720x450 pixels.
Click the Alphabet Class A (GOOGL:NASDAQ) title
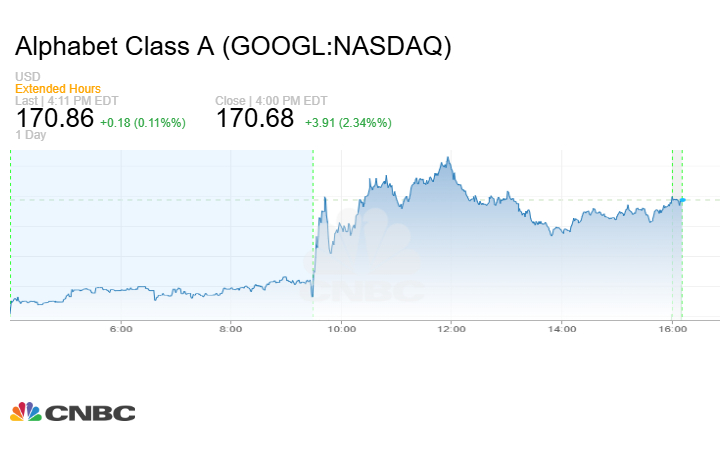pyautogui.click(x=234, y=47)
